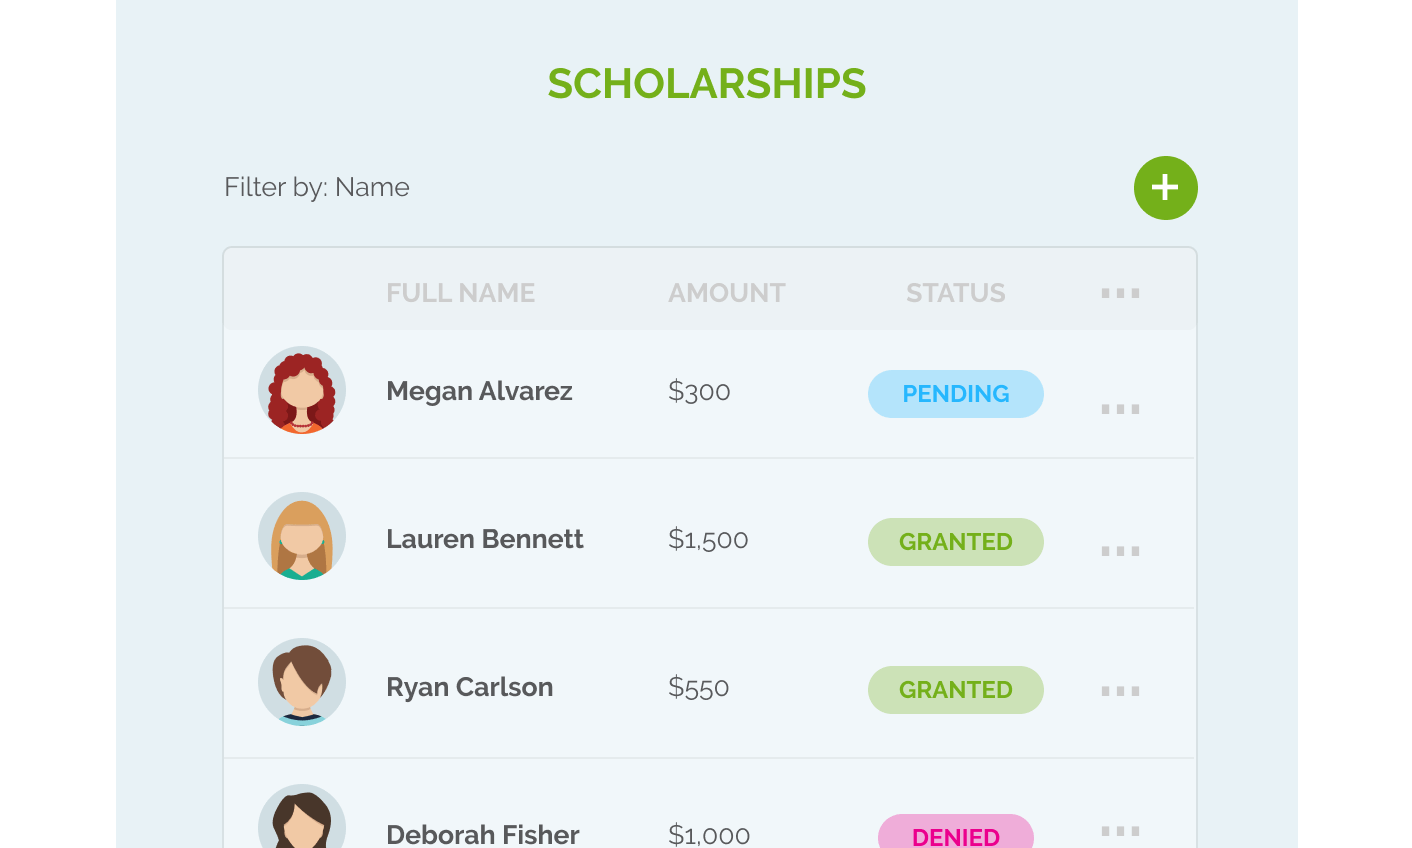Image resolution: width=1412 pixels, height=848 pixels.
Task: Click Deborah Fisher's DENIED status badge
Action: point(955,834)
